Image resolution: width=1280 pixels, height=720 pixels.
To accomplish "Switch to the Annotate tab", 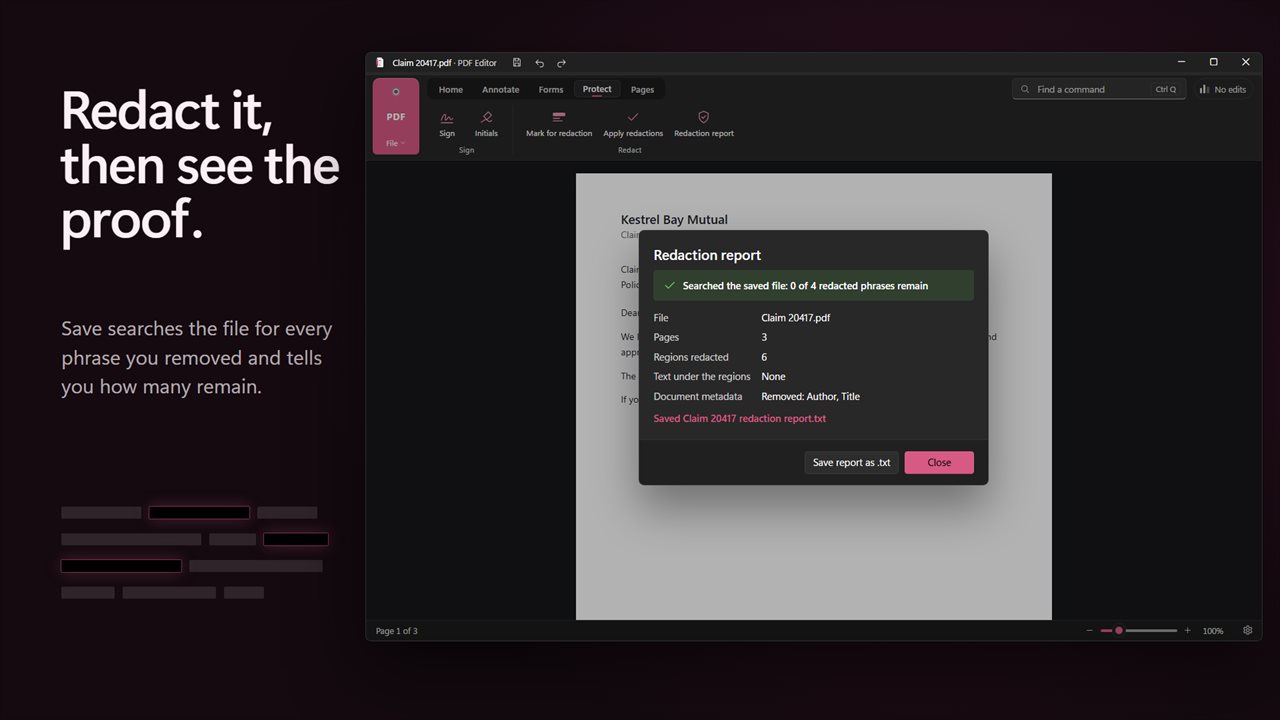I will coord(501,89).
